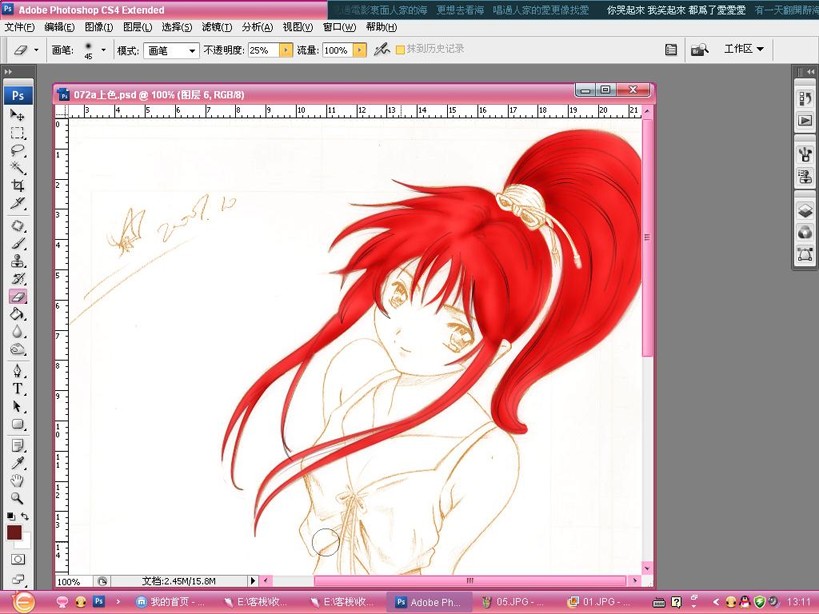Select the Crop tool in toolbox
Viewport: 819px width, 614px height.
click(18, 185)
